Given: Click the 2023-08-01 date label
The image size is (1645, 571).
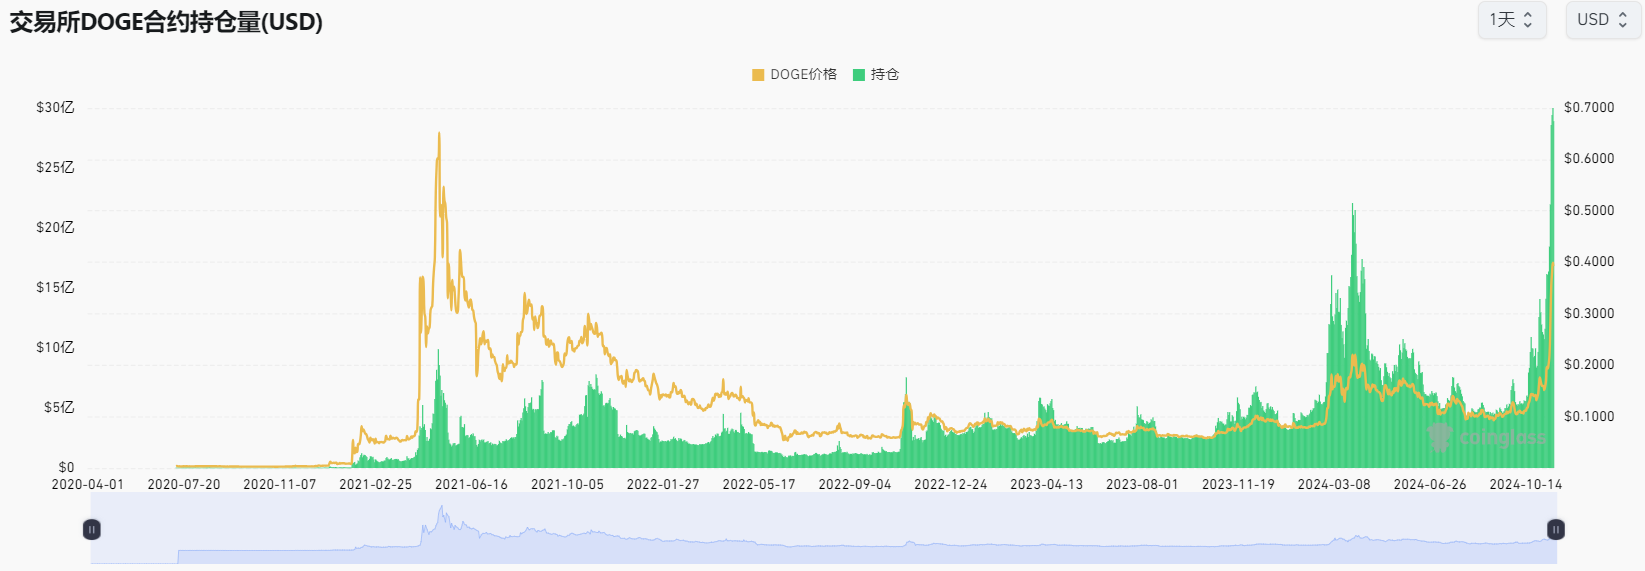Looking at the screenshot, I should click(x=1142, y=484).
